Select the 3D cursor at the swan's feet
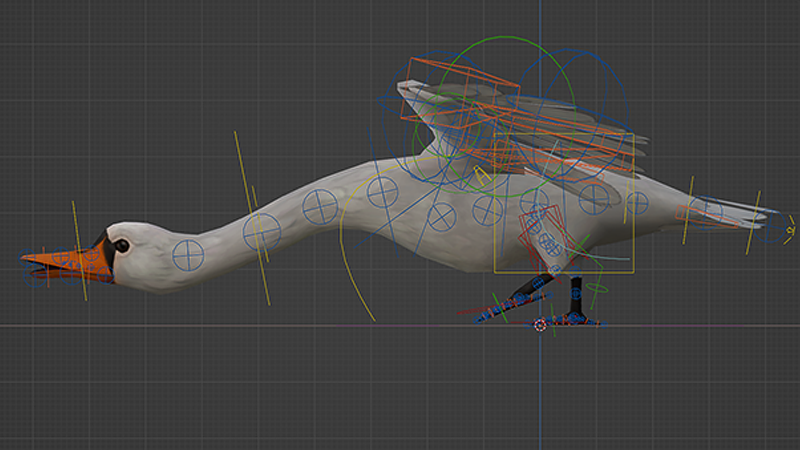 coord(540,325)
